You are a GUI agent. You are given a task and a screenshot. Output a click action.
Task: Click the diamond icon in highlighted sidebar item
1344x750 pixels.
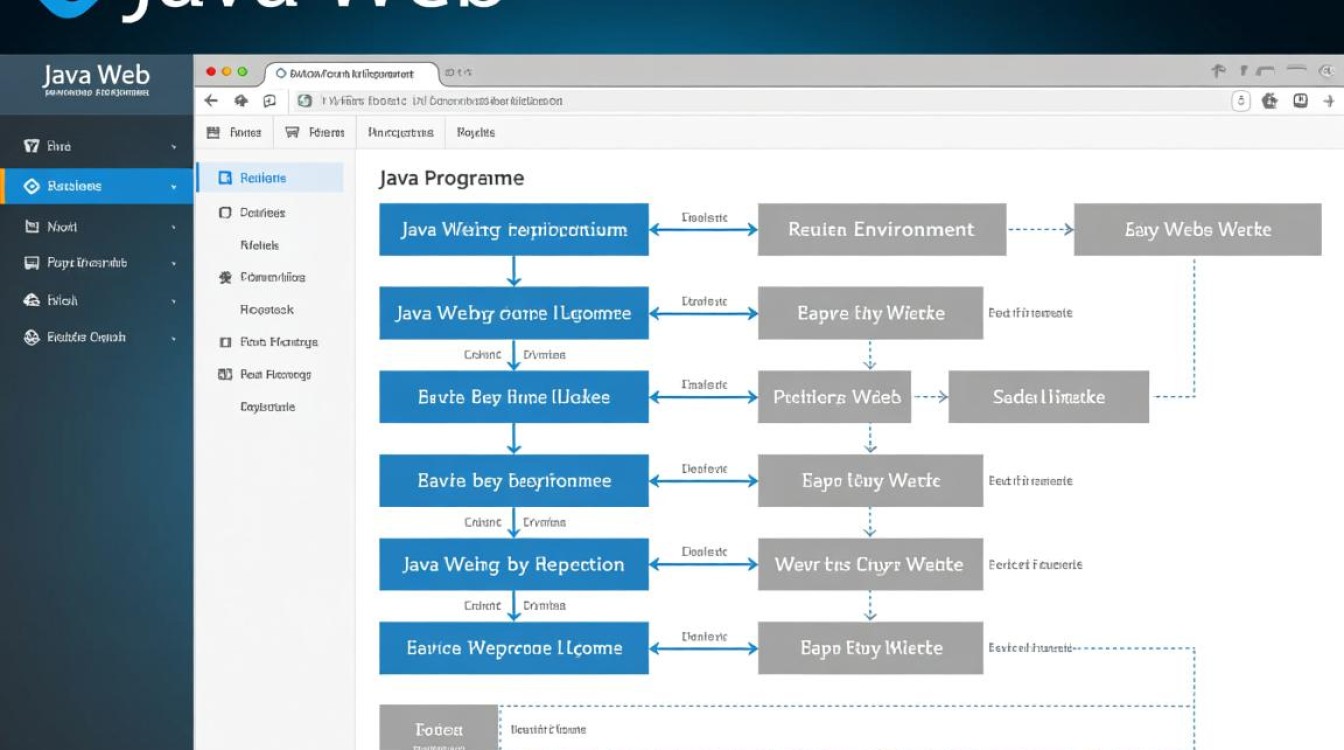tap(31, 186)
